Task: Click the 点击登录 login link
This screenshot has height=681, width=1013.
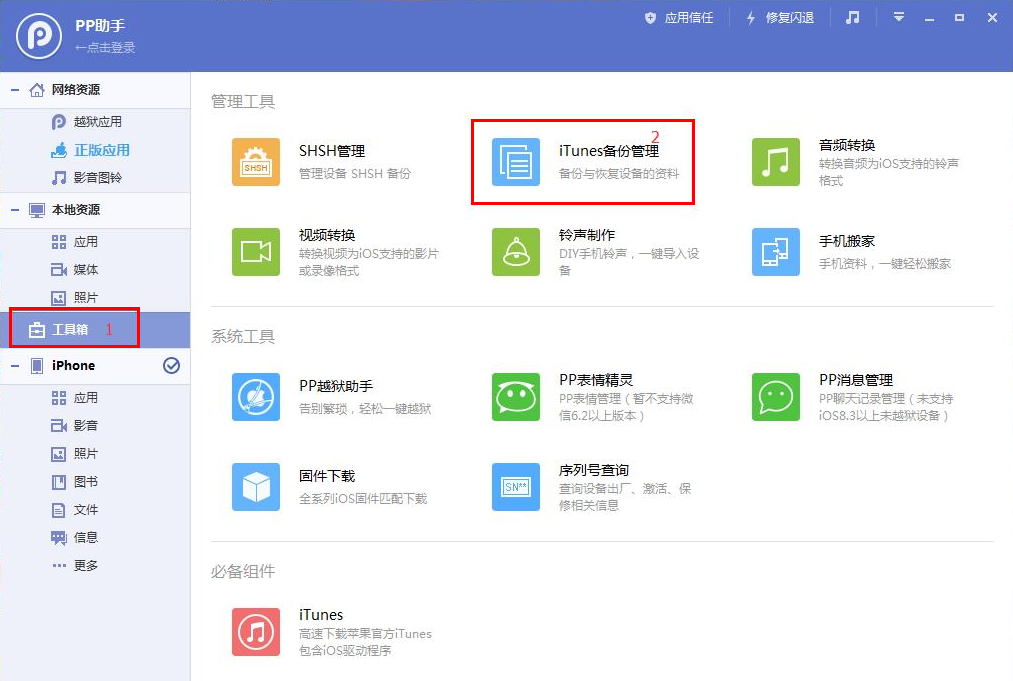Action: click(105, 47)
